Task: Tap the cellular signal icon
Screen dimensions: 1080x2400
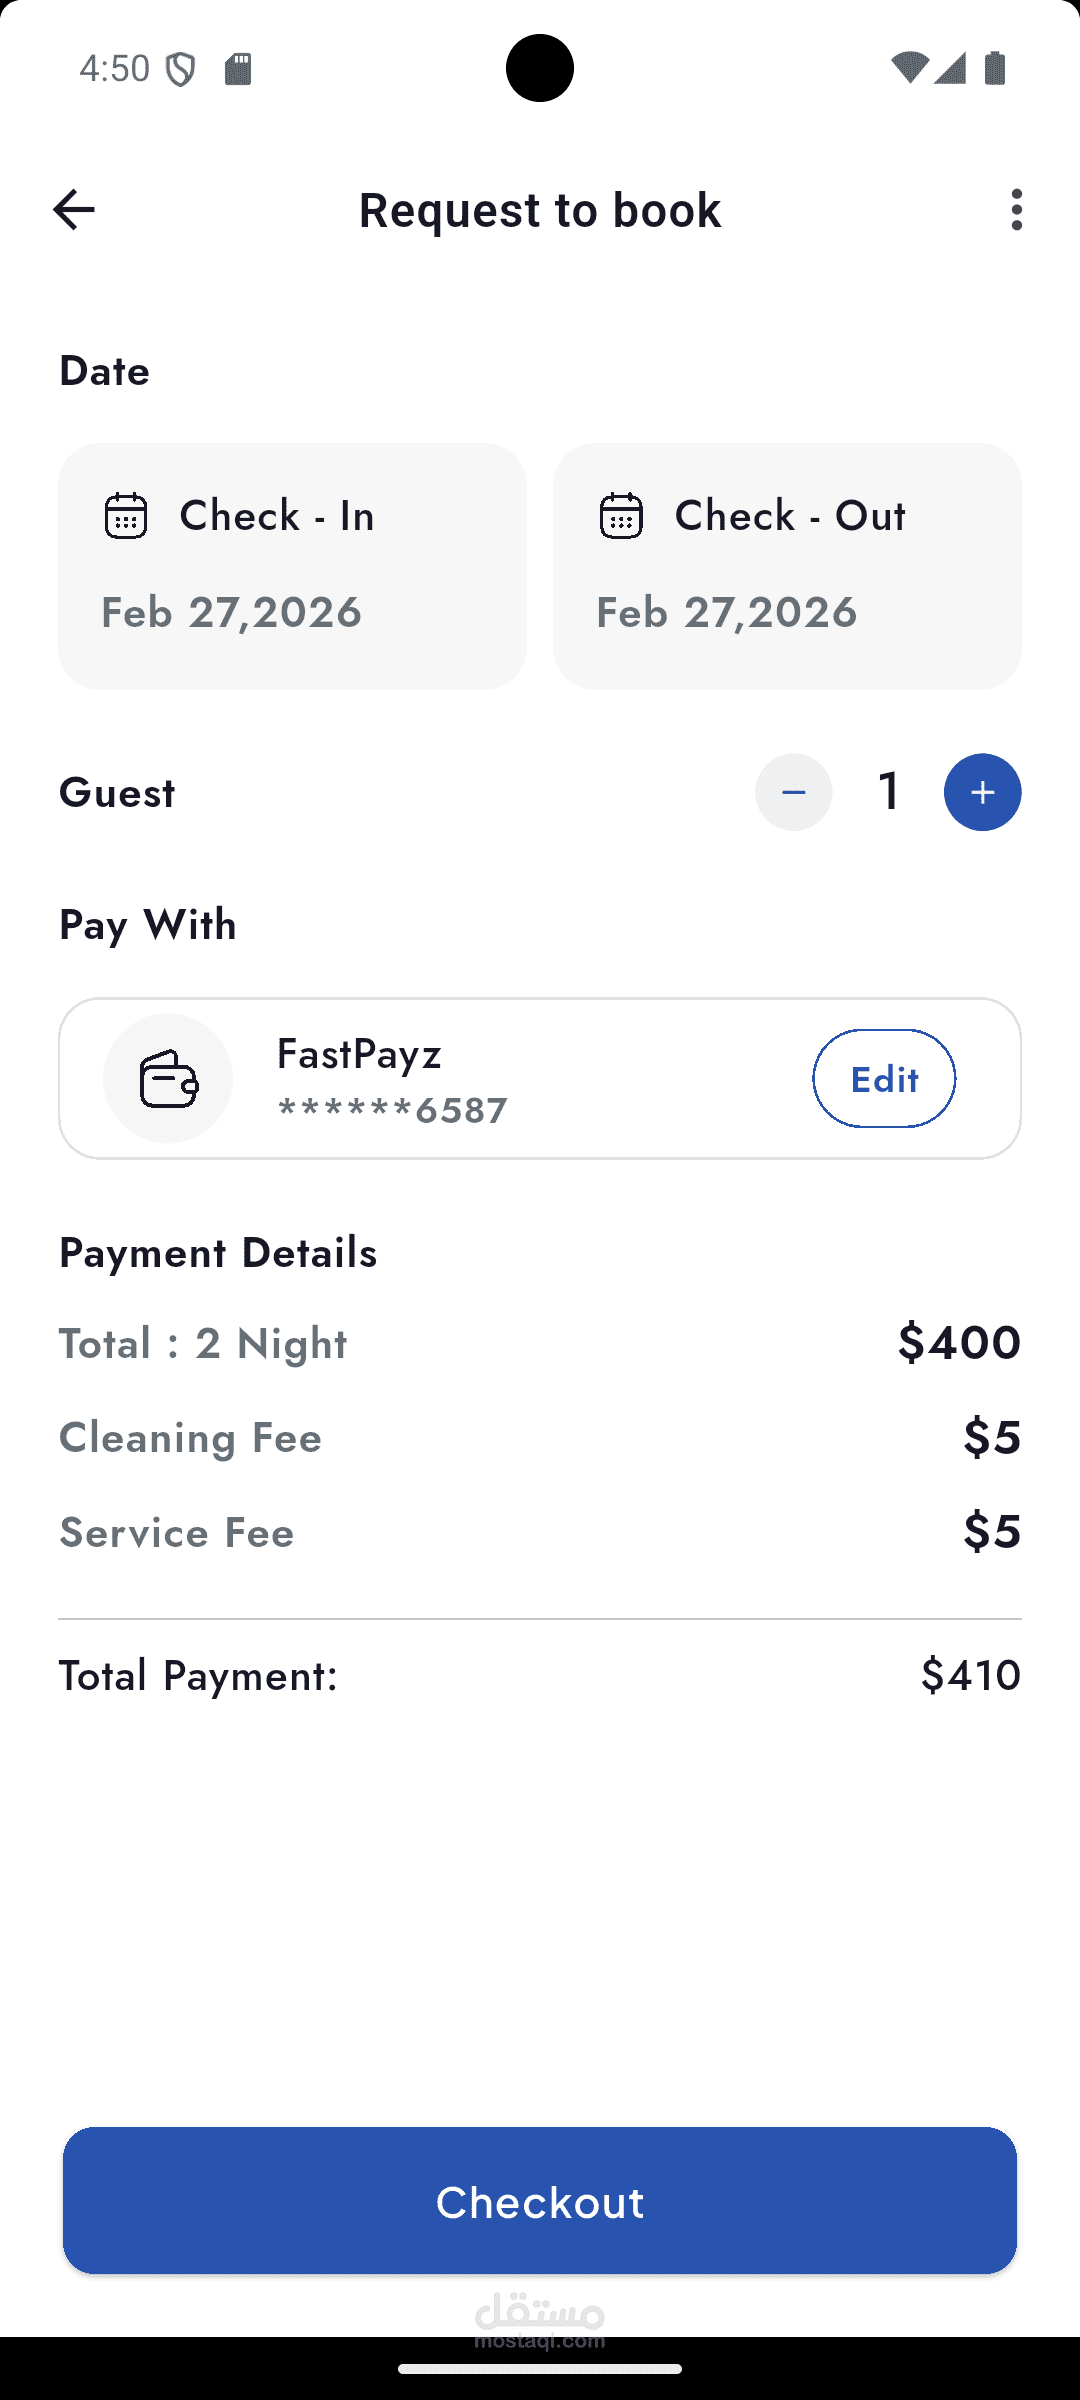Action: [950, 68]
